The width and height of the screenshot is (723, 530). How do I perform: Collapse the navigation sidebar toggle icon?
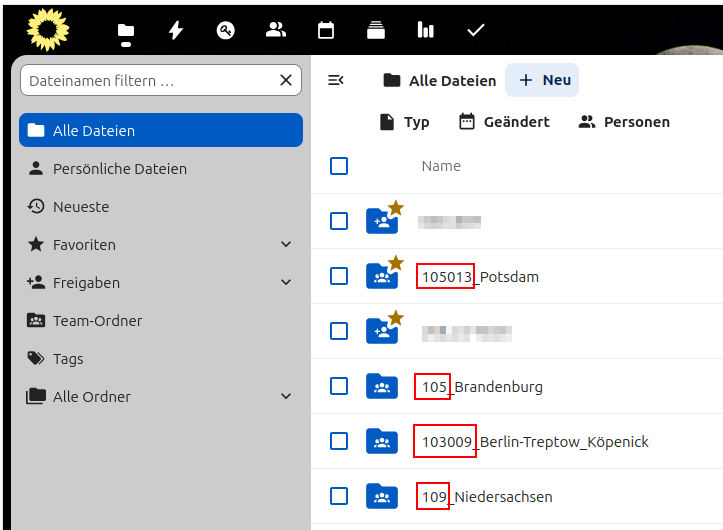(x=336, y=81)
